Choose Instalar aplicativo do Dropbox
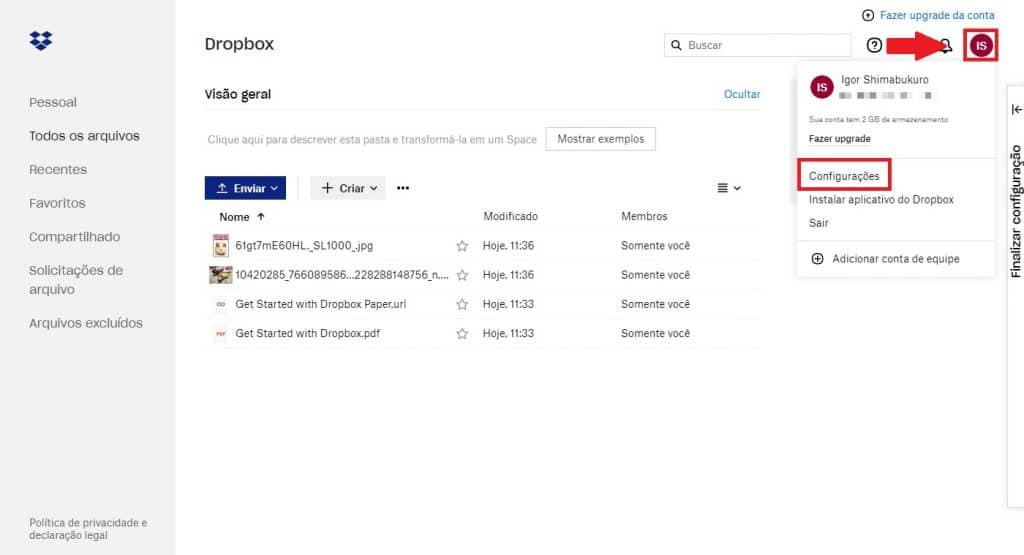This screenshot has height=555, width=1024. (x=881, y=199)
